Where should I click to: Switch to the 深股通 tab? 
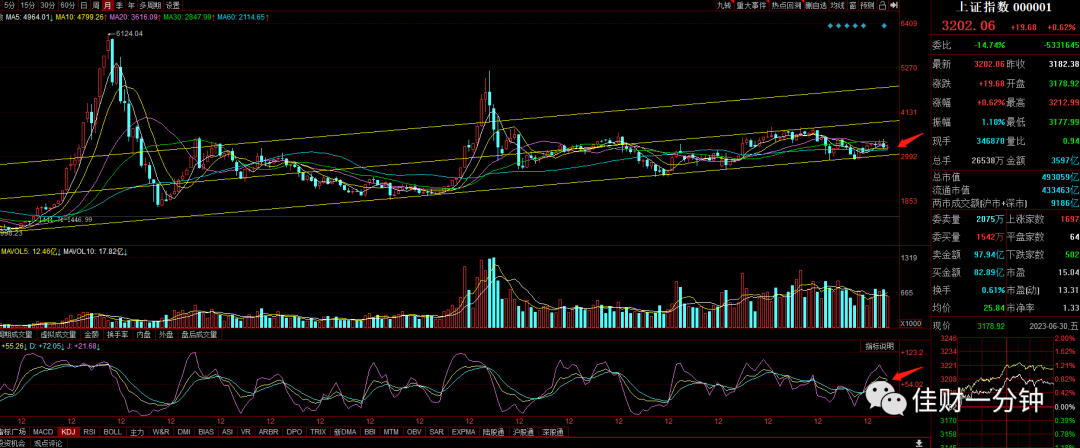(553, 432)
